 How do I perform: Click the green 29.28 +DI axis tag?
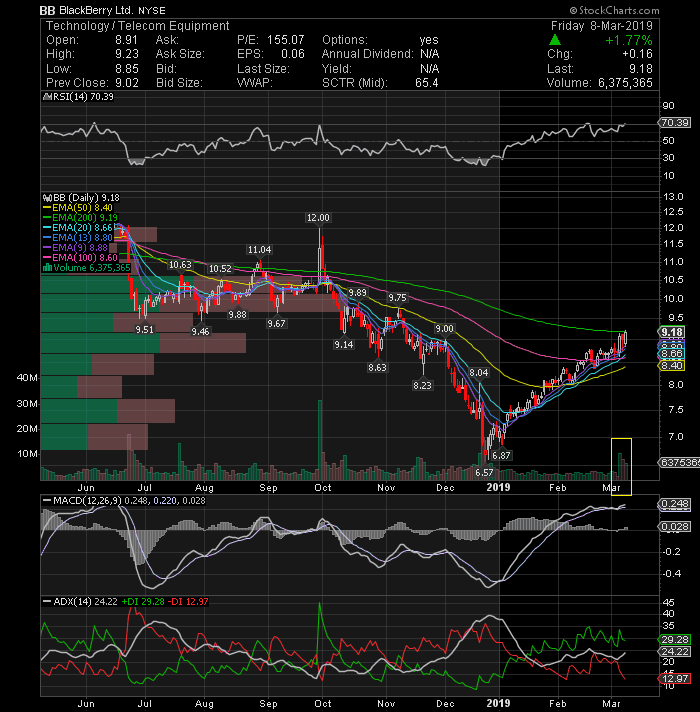(x=675, y=639)
